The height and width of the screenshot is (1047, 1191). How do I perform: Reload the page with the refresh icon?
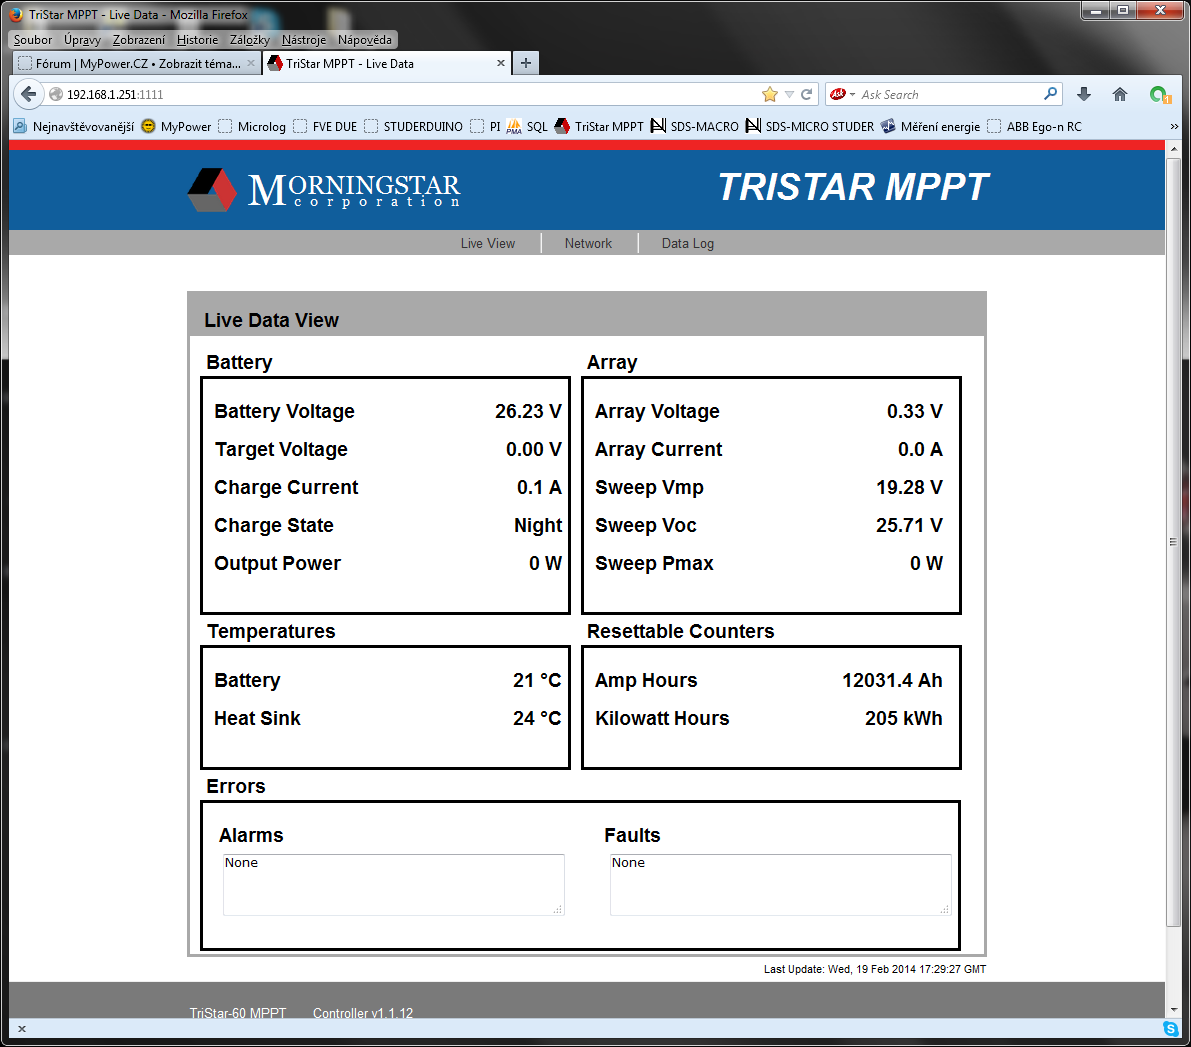(x=807, y=94)
